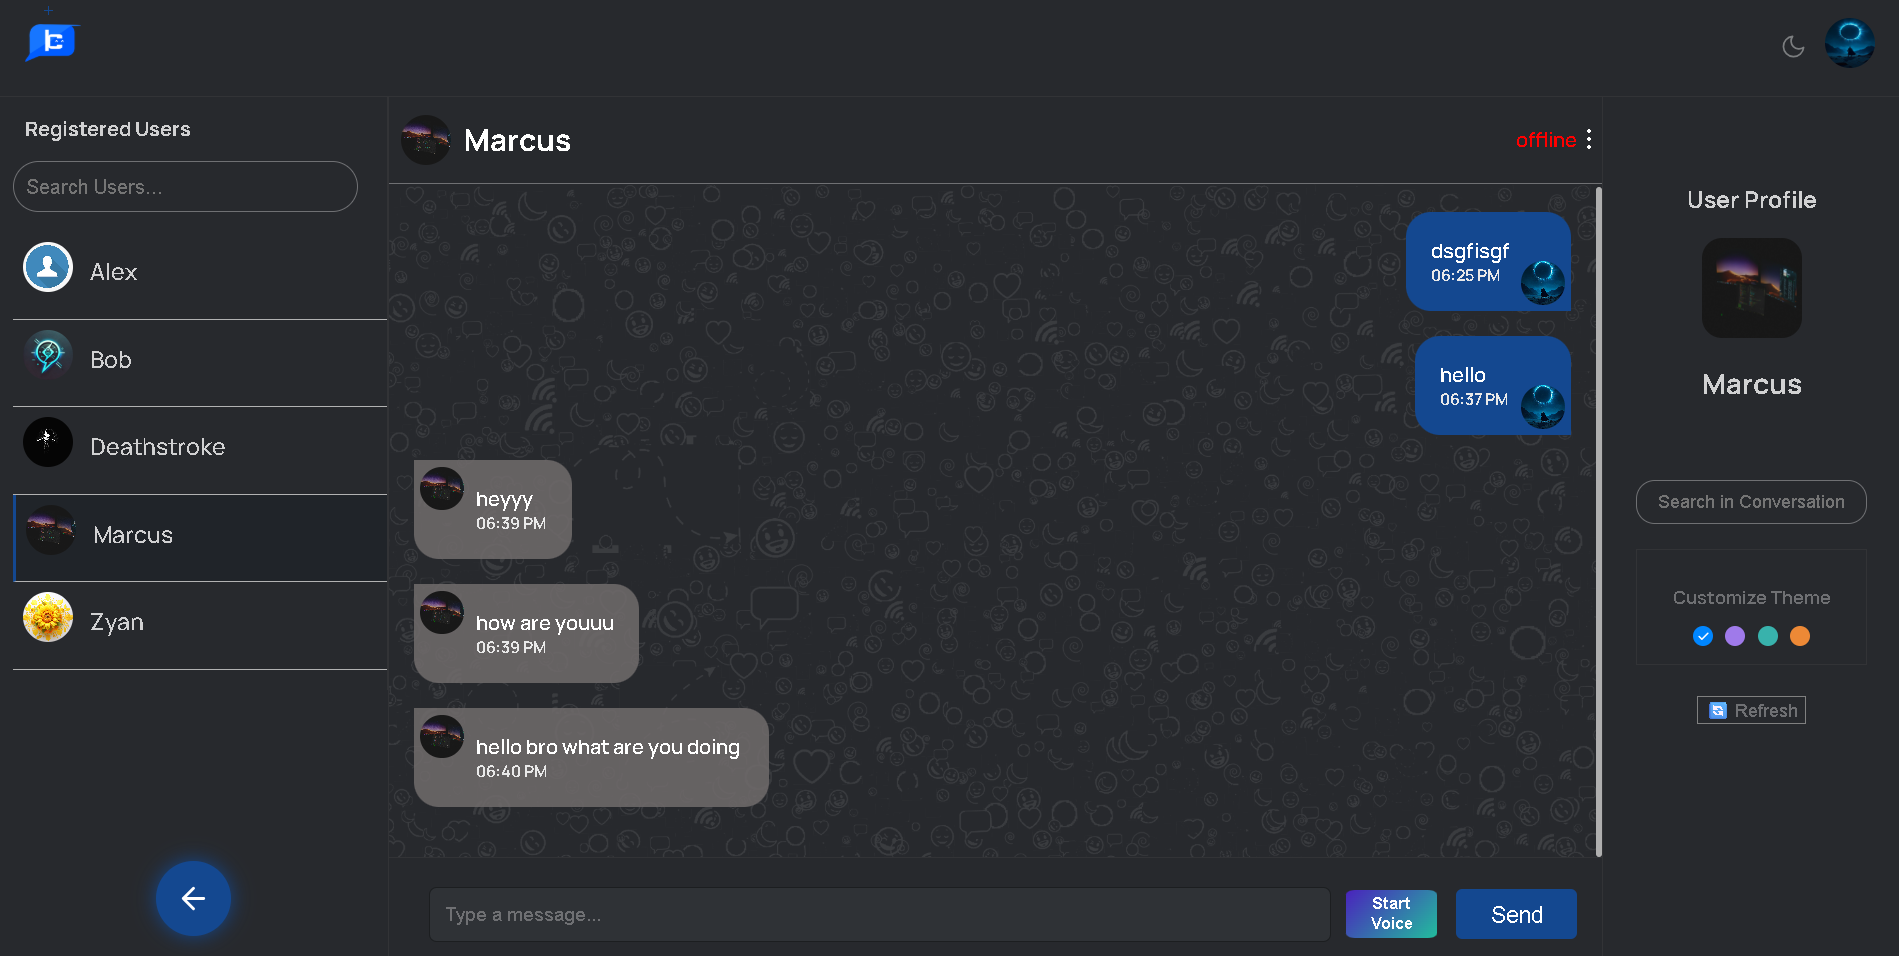
Task: Click Bob's avatar icon
Action: coord(48,355)
